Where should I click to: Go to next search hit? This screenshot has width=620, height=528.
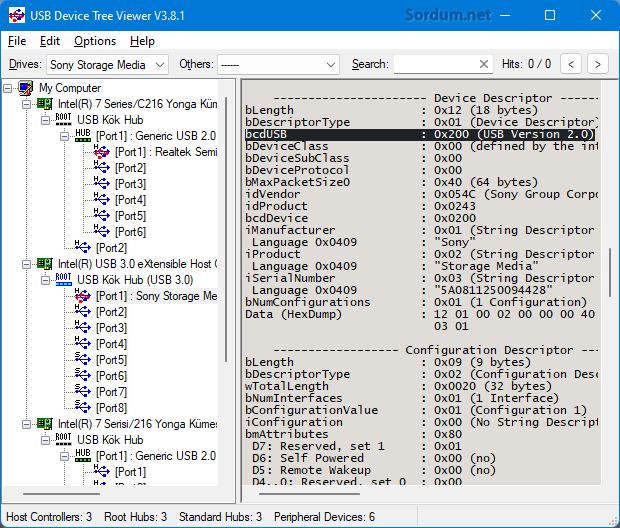597,64
